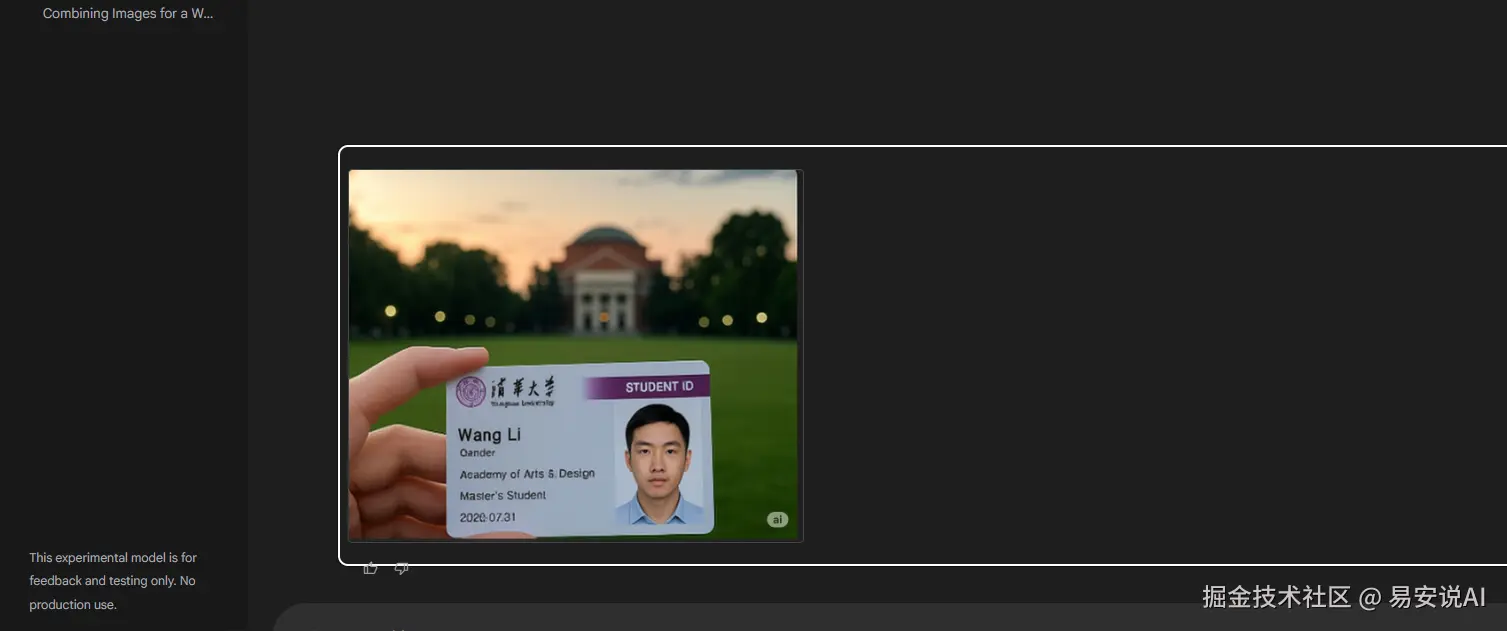Focus the message input box at bottom
This screenshot has height=631, width=1507.
pos(889,618)
